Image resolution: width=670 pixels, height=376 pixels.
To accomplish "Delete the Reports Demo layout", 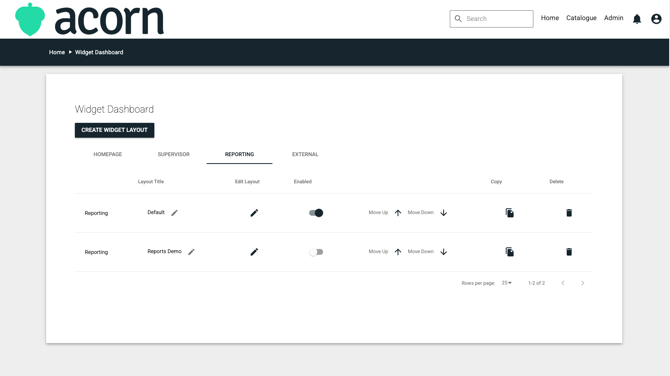I will coord(569,252).
